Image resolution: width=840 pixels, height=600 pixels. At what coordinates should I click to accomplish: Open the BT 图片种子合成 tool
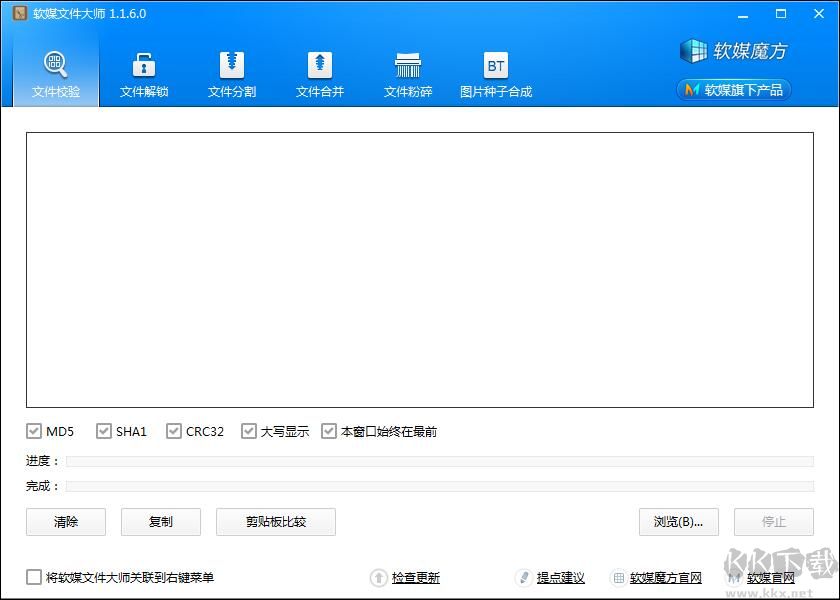tap(495, 70)
